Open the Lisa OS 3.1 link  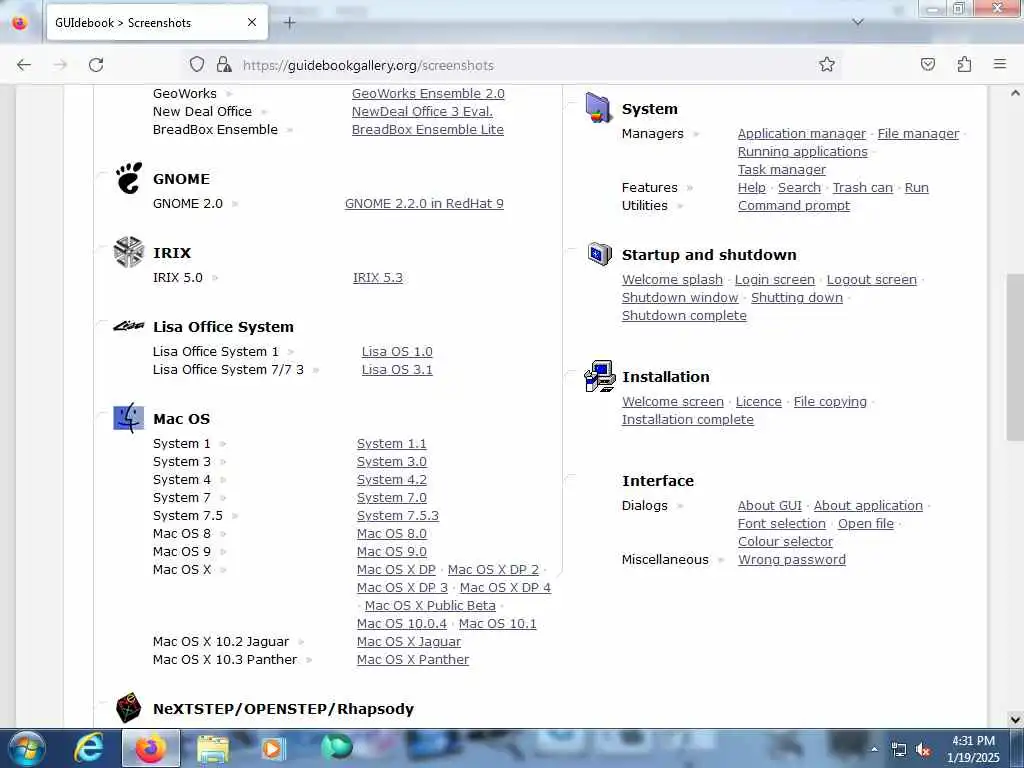click(x=397, y=370)
